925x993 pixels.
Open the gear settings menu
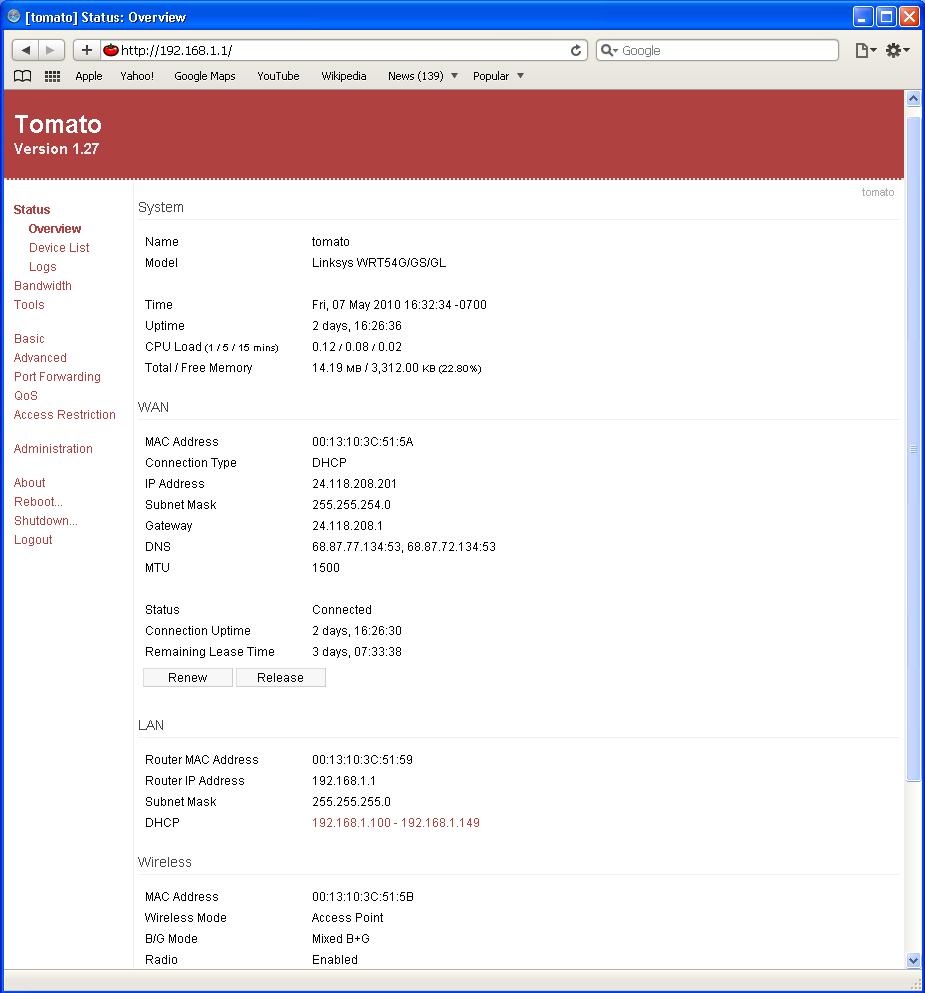click(x=897, y=50)
